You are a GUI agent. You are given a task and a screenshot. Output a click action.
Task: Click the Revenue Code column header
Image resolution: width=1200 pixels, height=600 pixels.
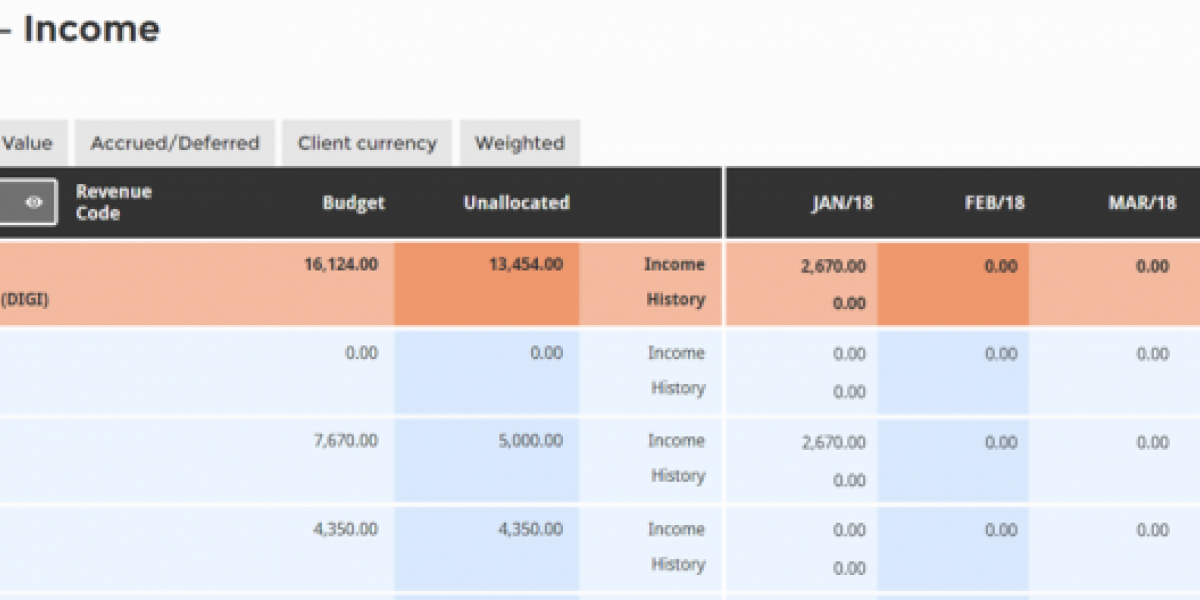click(113, 202)
